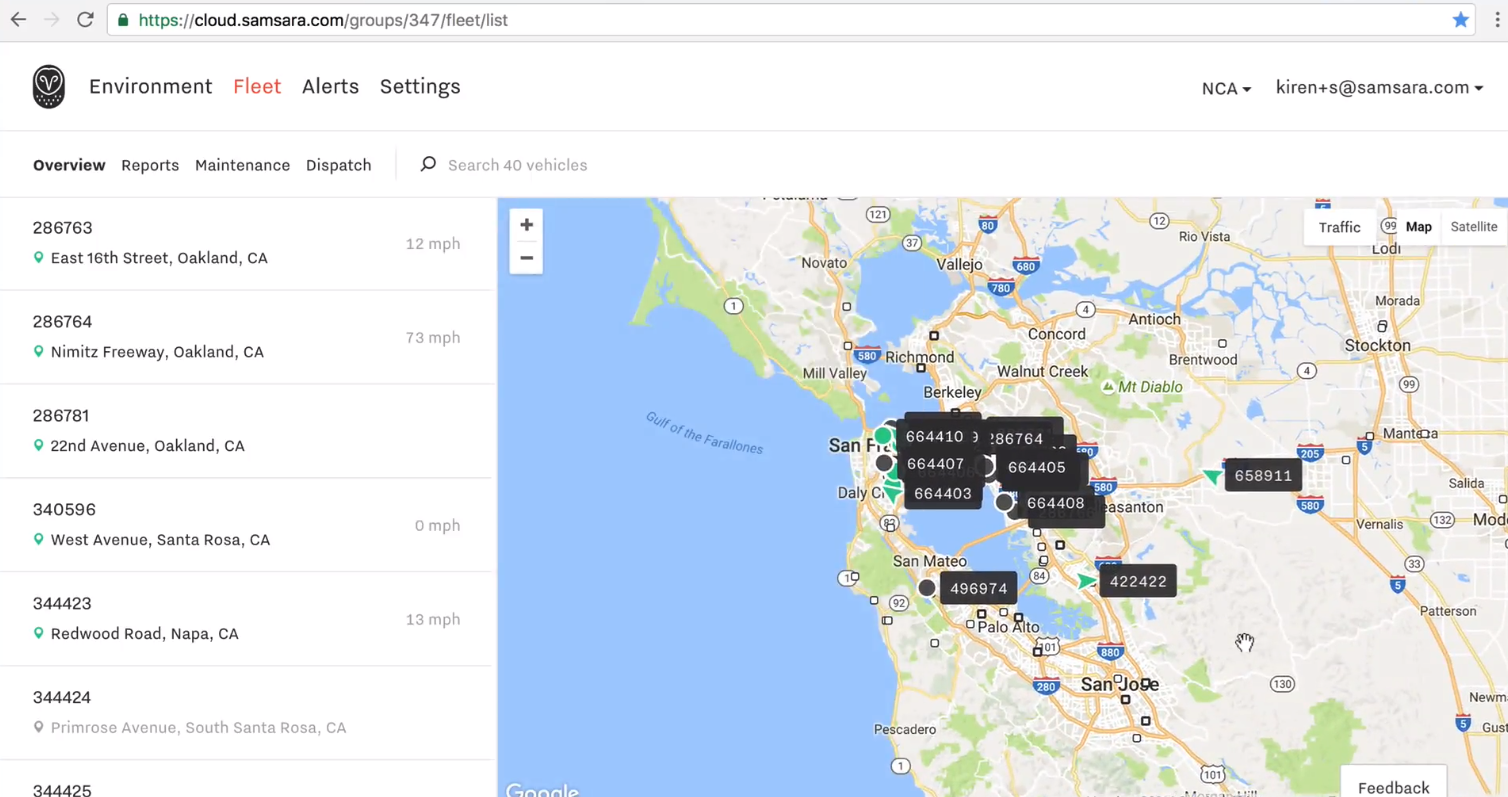
Task: Click the search magnifier icon
Action: coord(428,164)
